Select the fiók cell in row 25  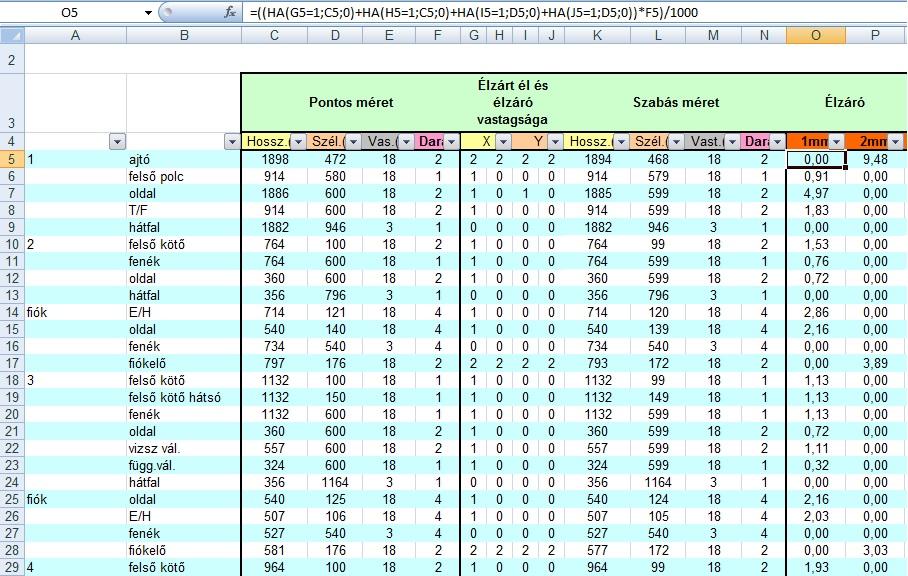click(75, 500)
